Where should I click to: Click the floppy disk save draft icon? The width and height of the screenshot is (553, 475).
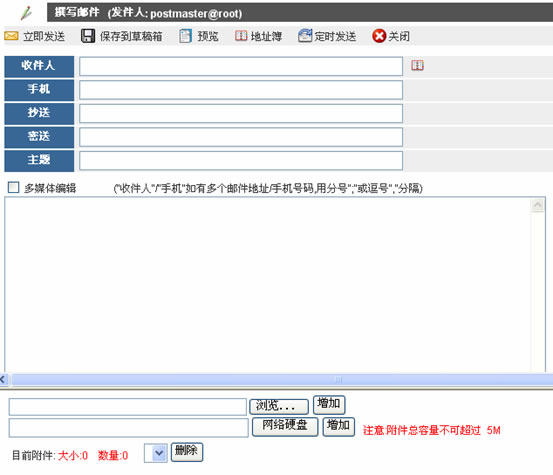click(88, 36)
